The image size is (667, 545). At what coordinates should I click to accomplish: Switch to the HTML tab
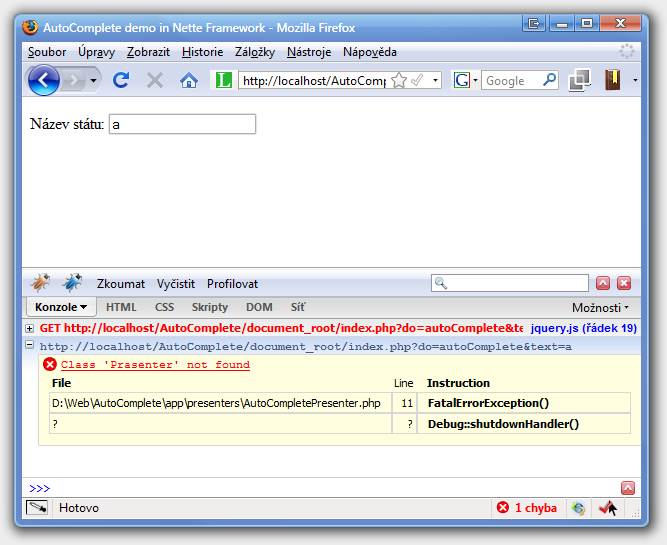pyautogui.click(x=121, y=307)
